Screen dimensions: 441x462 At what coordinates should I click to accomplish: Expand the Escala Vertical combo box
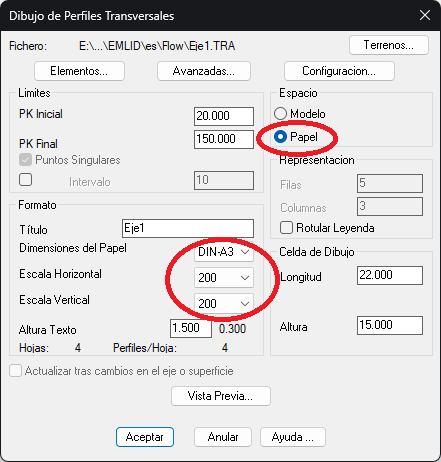pos(224,303)
